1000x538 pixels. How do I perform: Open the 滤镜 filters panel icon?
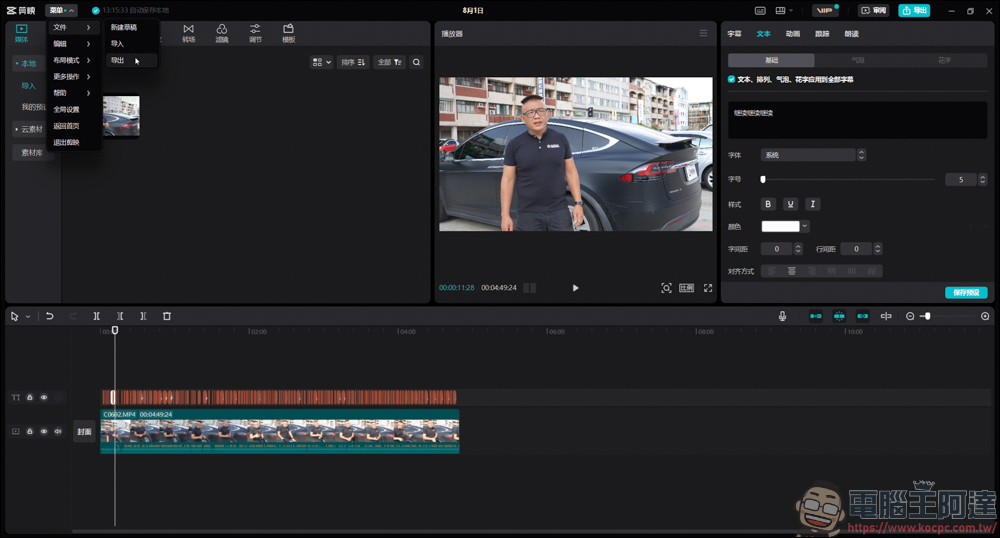(221, 33)
